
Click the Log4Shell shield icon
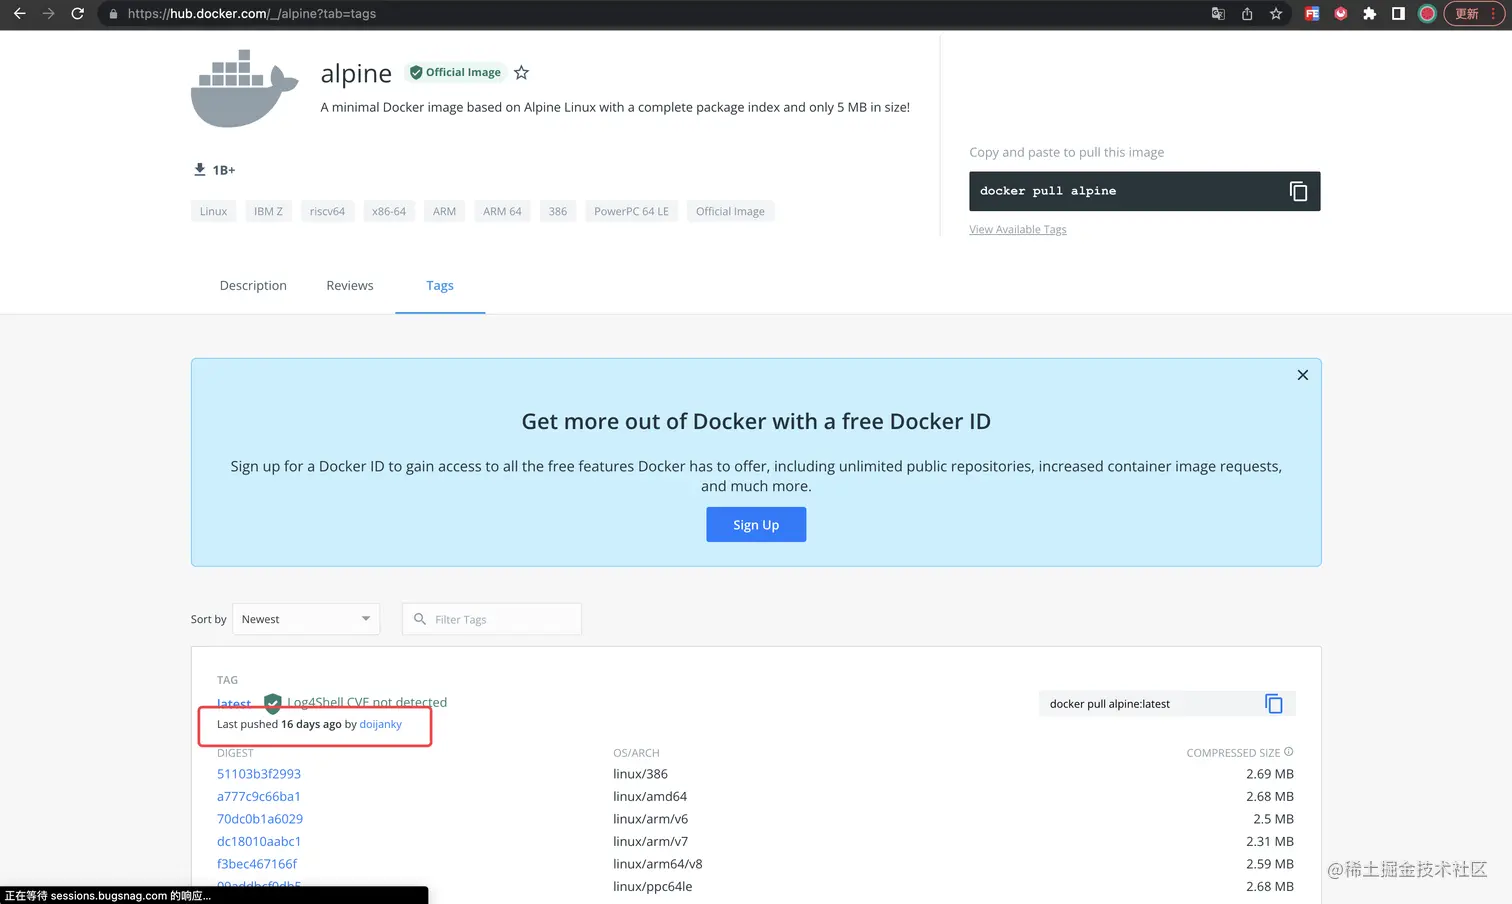pos(272,703)
